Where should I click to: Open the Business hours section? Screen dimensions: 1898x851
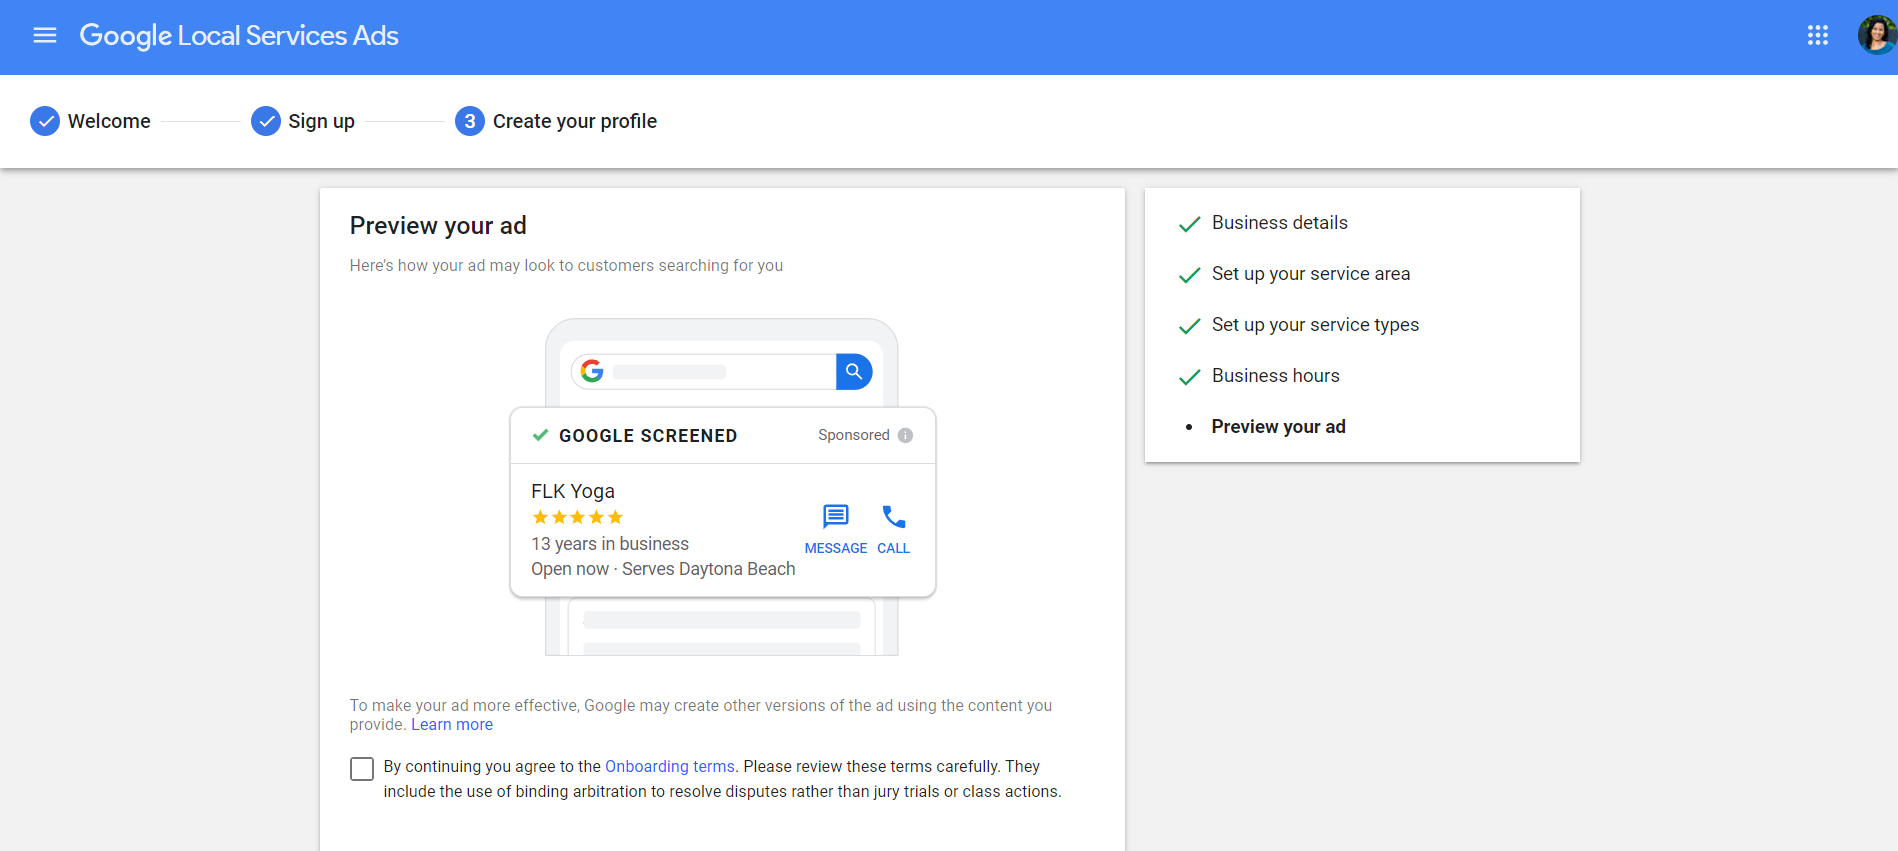coord(1275,376)
